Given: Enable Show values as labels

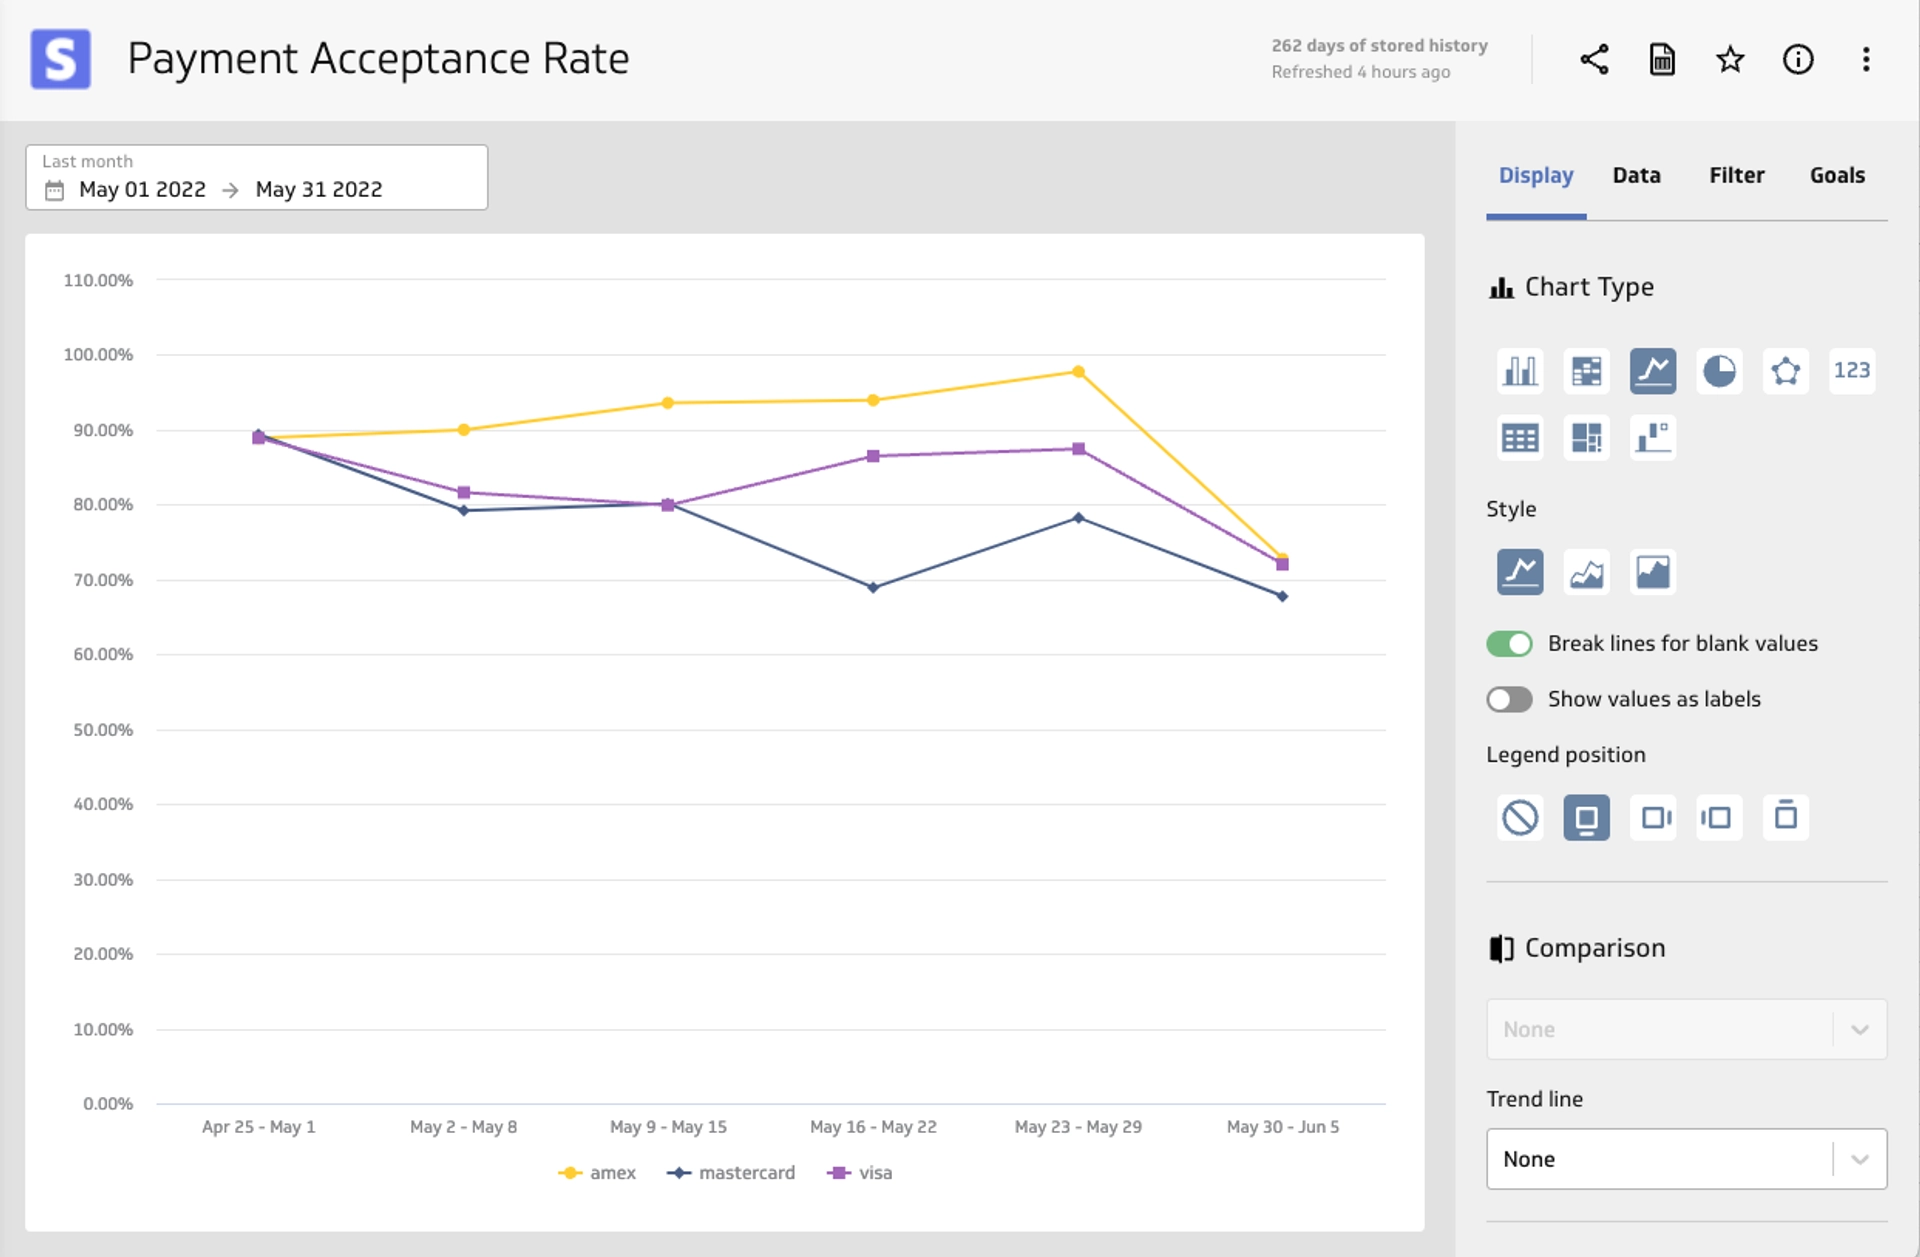Looking at the screenshot, I should coord(1509,699).
